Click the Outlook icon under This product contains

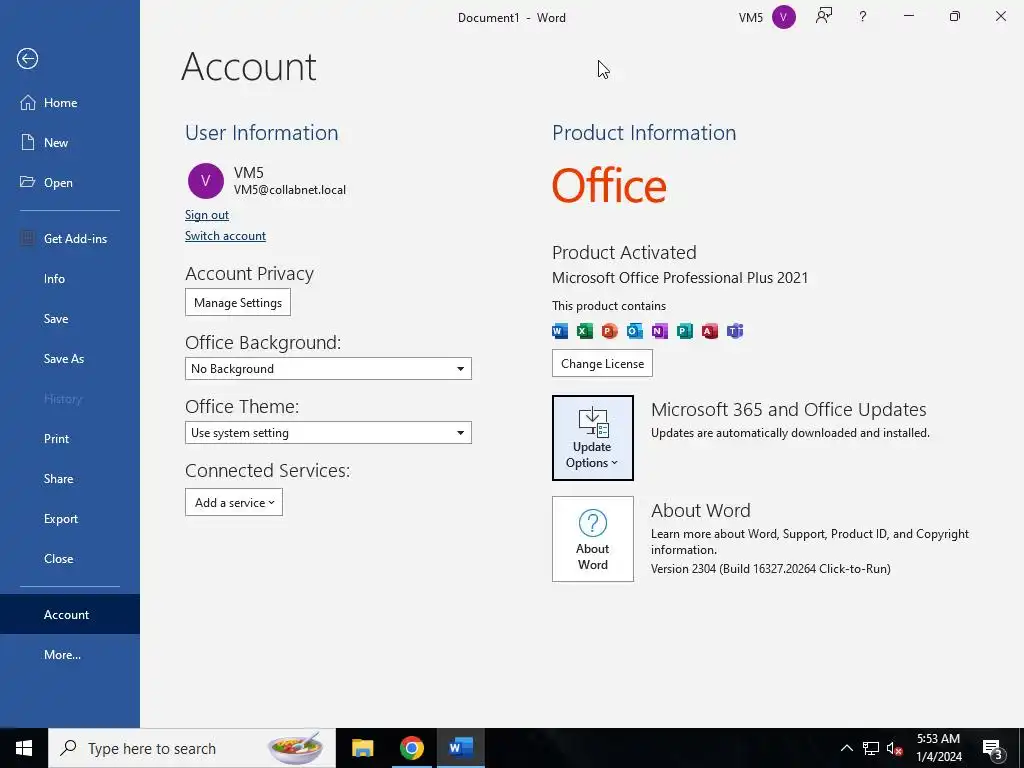pos(634,331)
